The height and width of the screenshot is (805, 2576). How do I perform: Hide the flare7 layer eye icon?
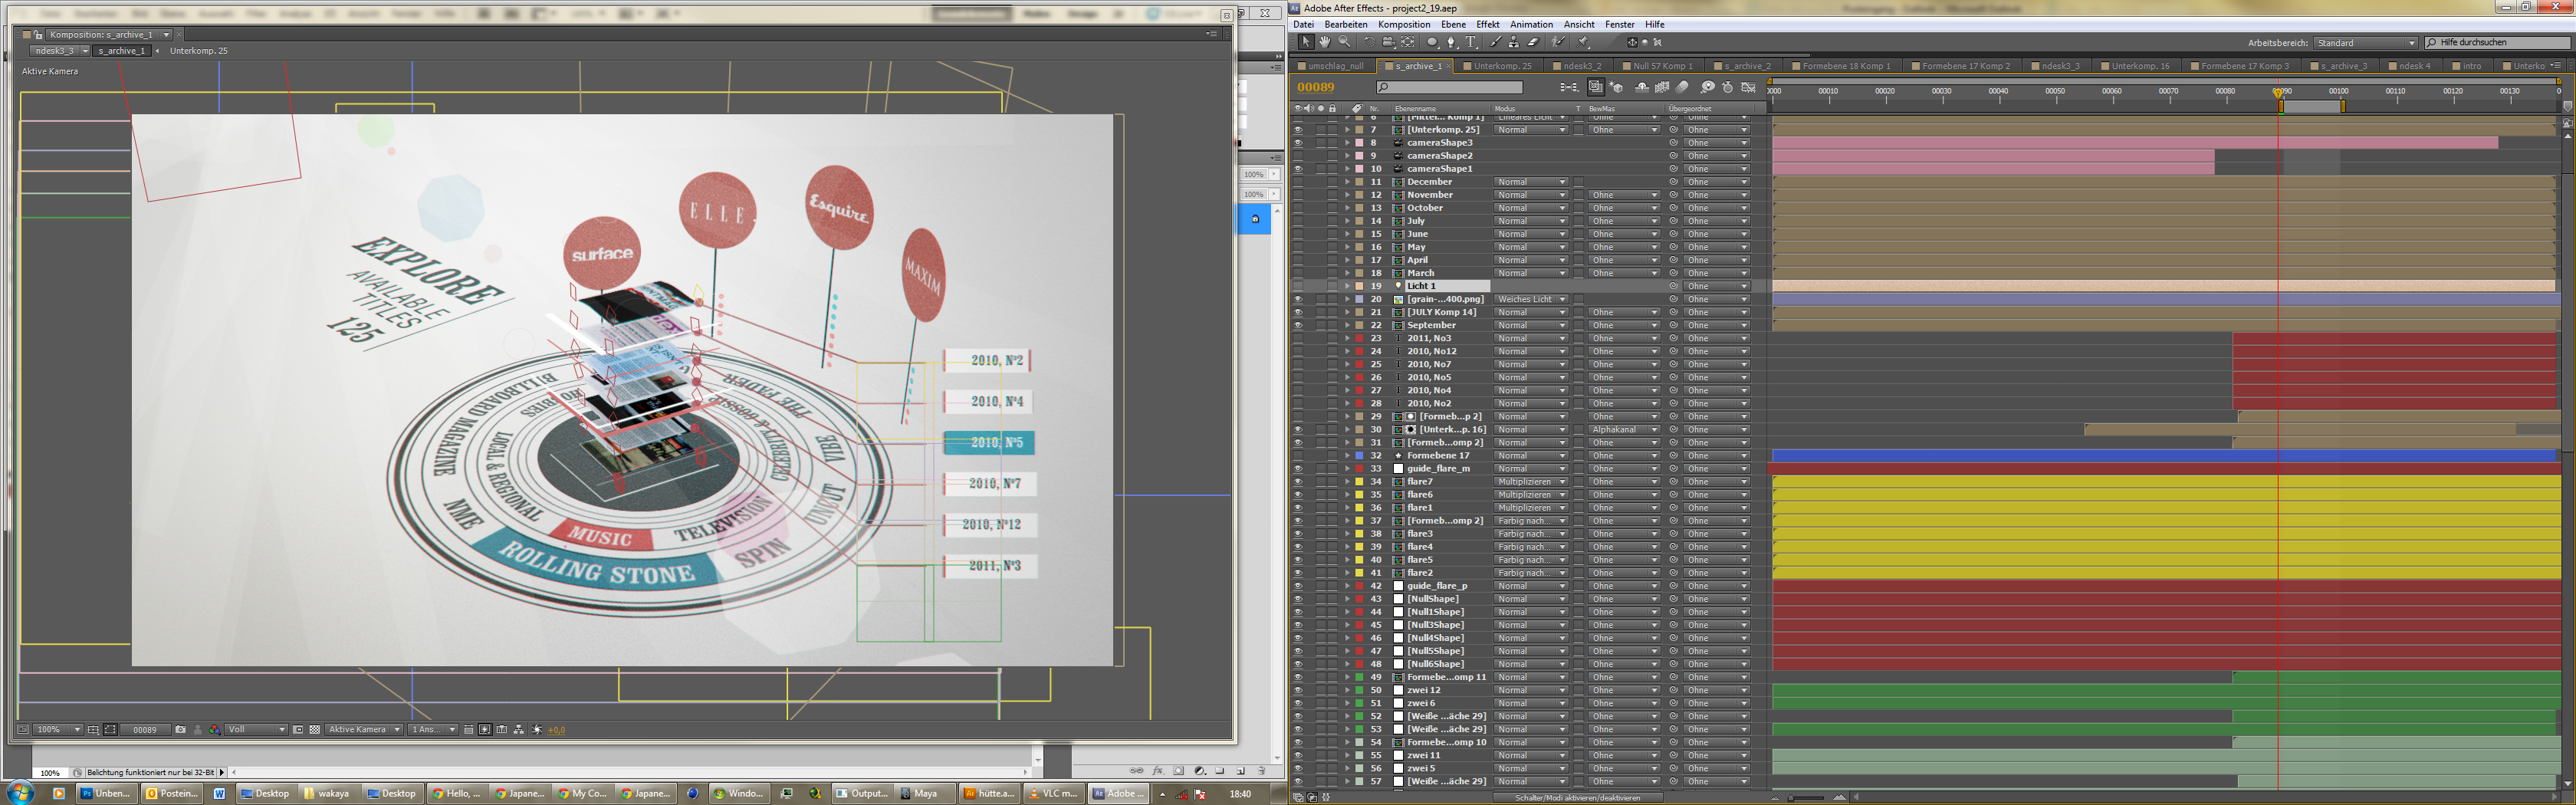(x=1298, y=482)
